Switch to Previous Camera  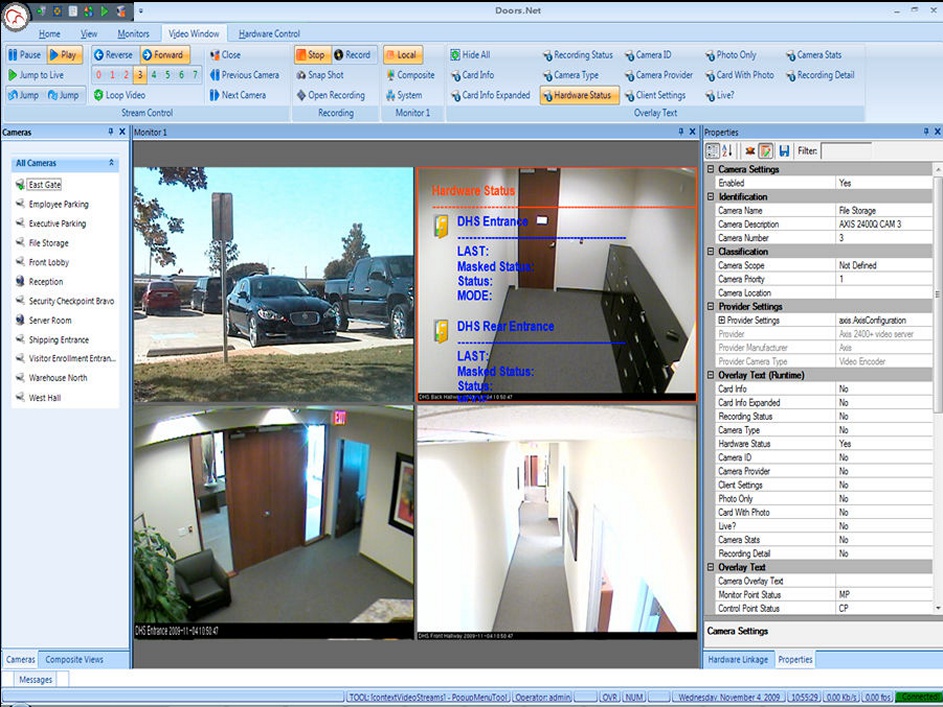pos(245,75)
